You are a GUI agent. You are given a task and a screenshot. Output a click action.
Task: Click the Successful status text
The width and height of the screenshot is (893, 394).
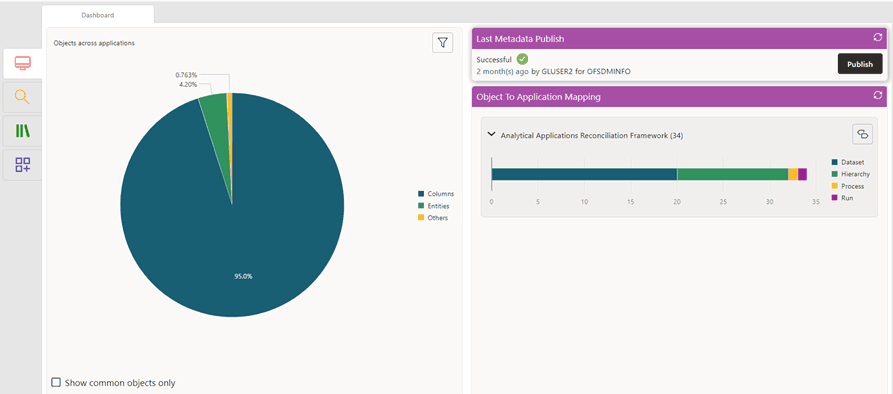pyautogui.click(x=494, y=59)
